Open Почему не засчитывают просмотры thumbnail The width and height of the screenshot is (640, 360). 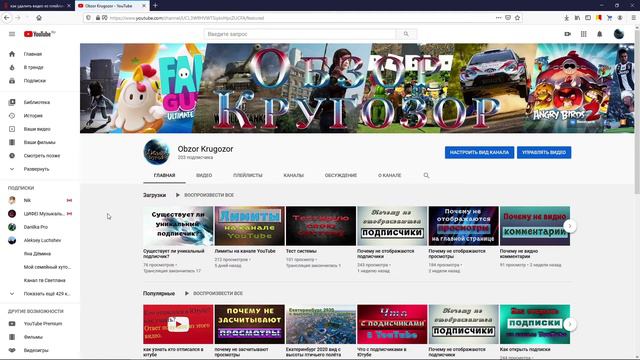(x=249, y=324)
